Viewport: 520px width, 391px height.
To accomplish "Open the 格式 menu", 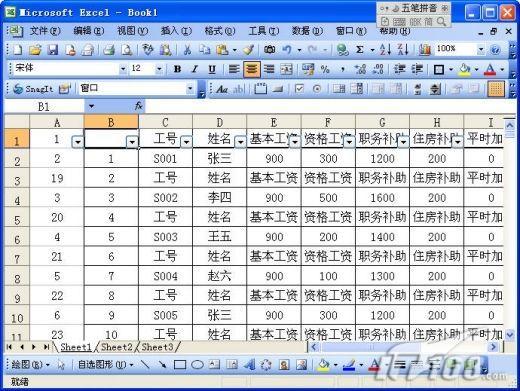I will (x=220, y=31).
